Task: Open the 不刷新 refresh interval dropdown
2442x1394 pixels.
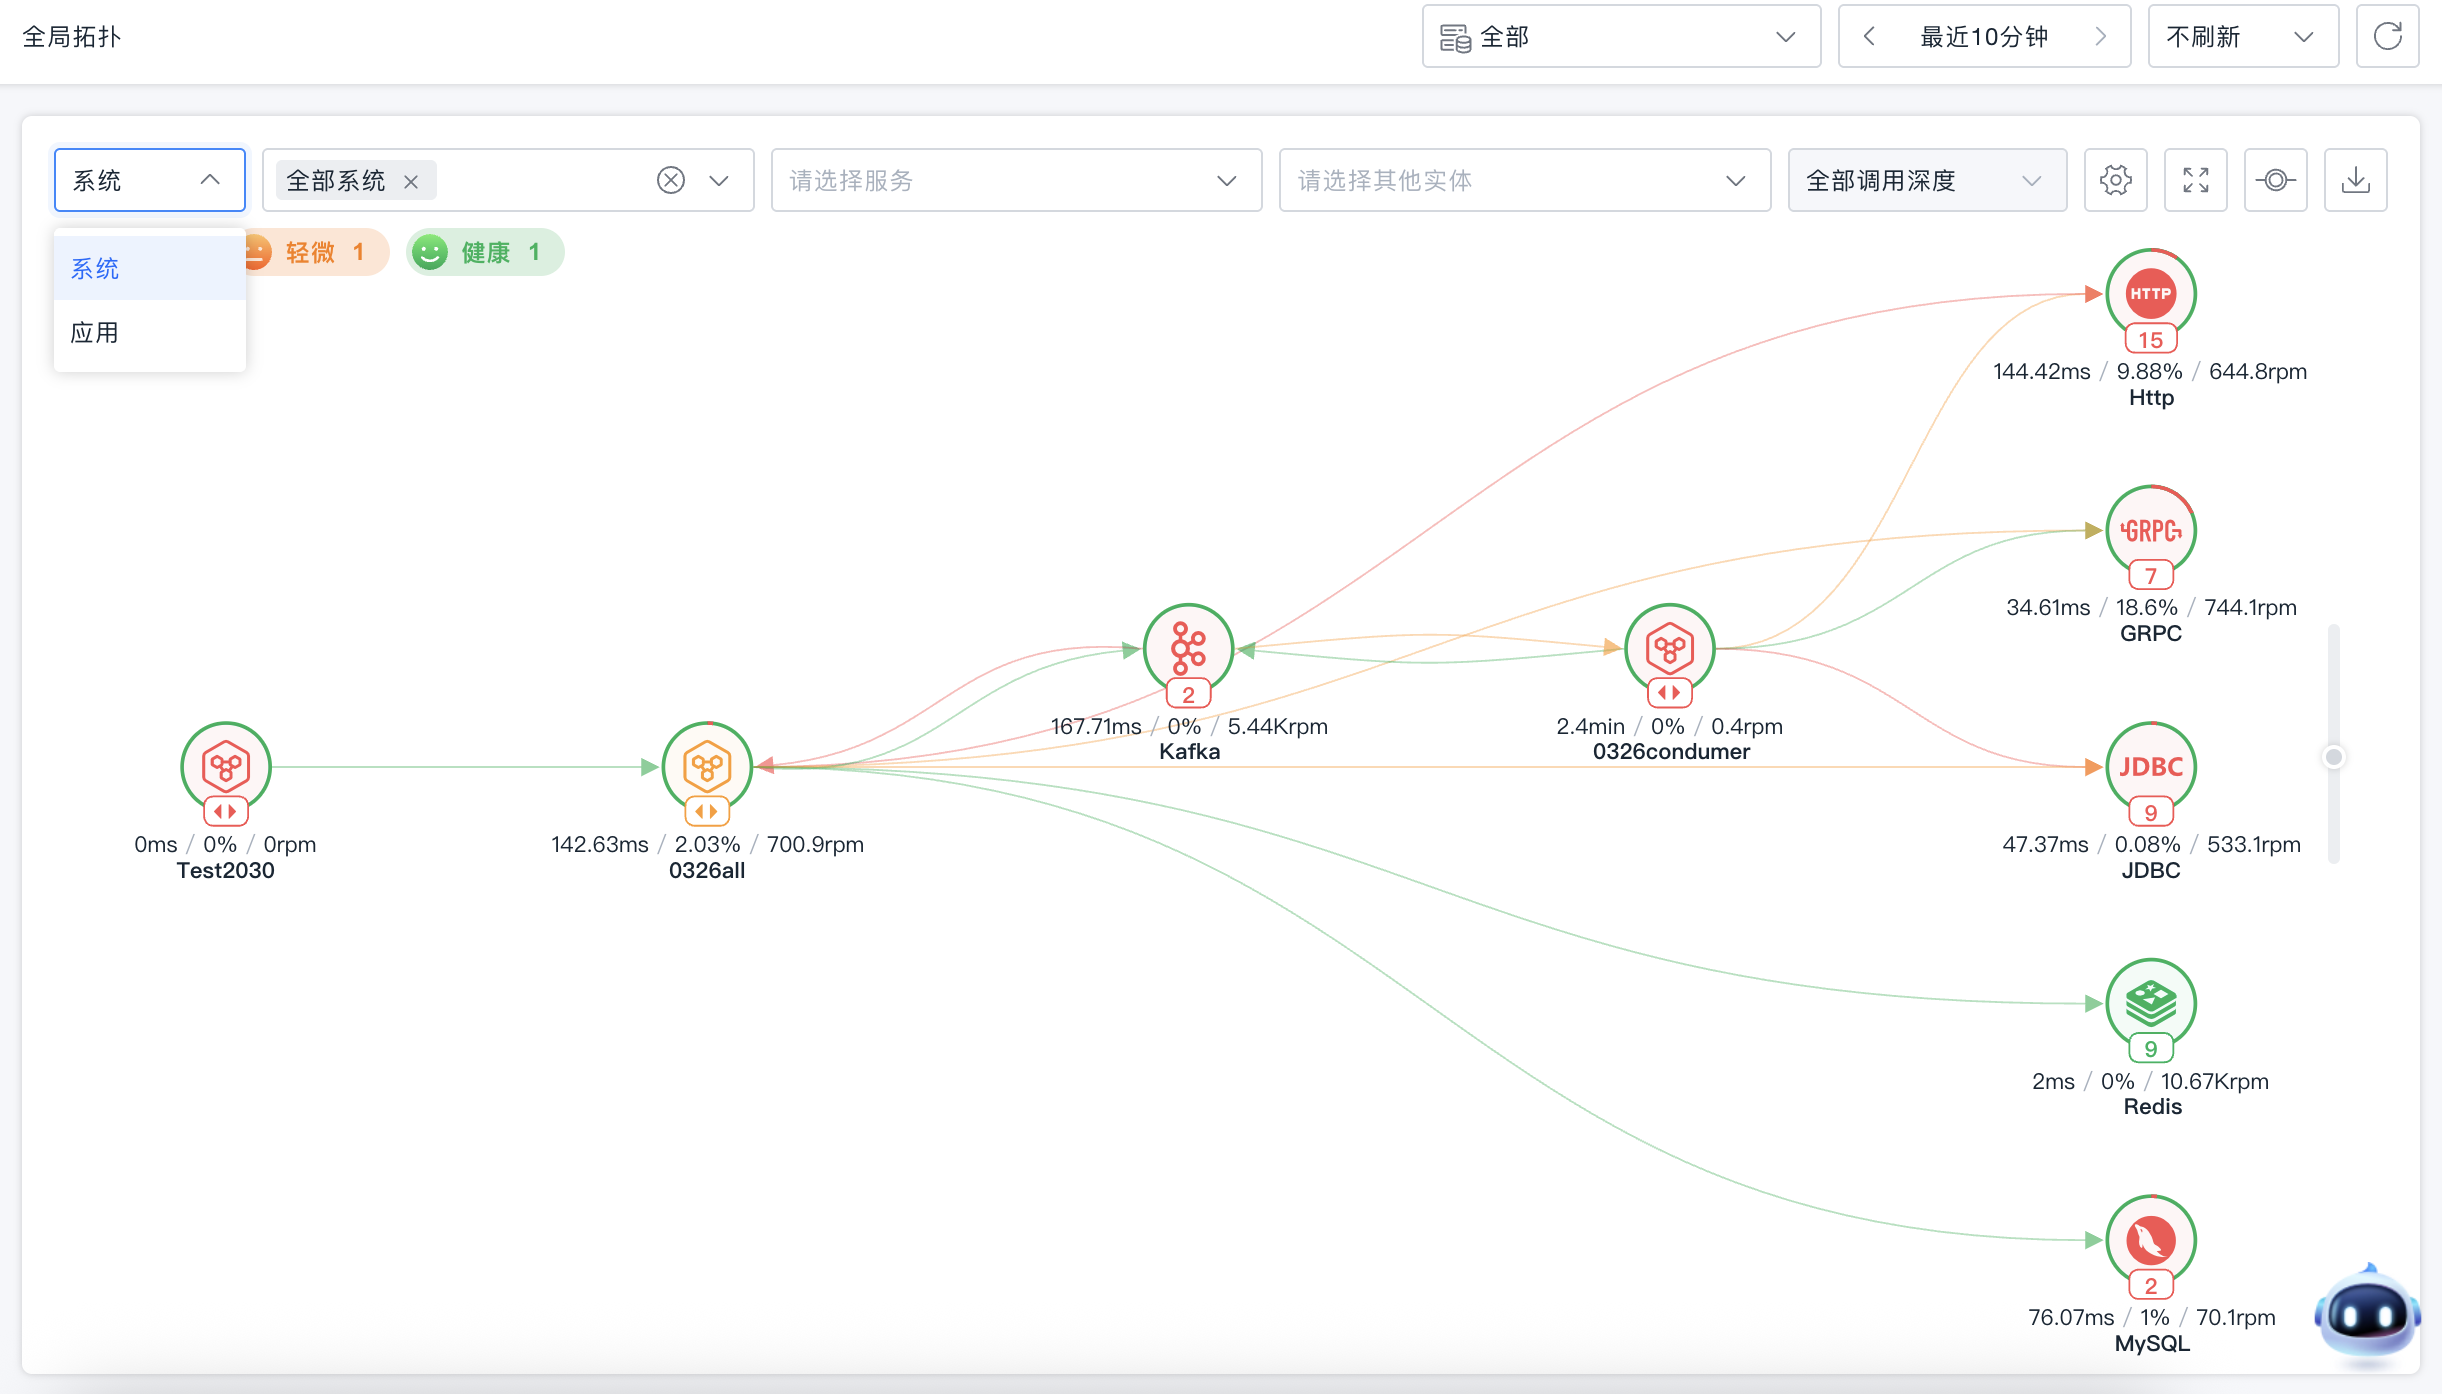Action: coord(2243,37)
